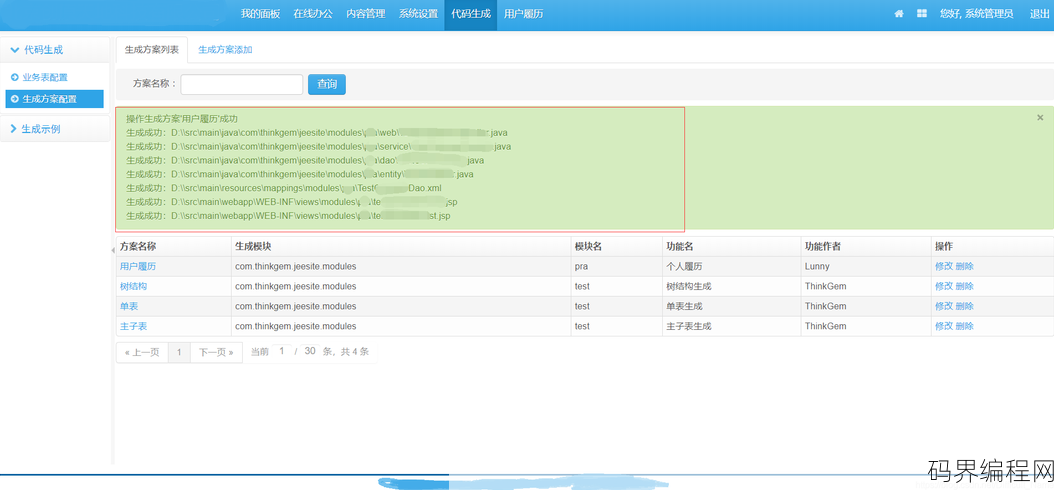
Task: Click 修改 for 主子表 row
Action: point(944,327)
